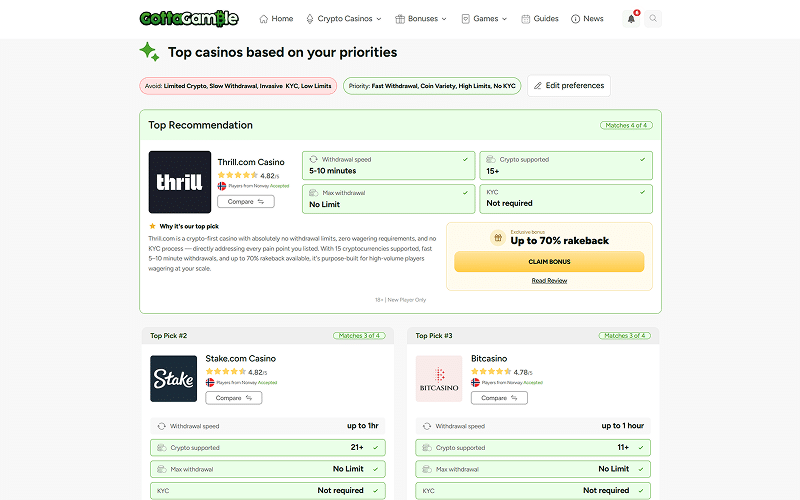Screen dimensions: 800x500
Task: Click the Stake Crypto supported icon
Action: (162, 447)
